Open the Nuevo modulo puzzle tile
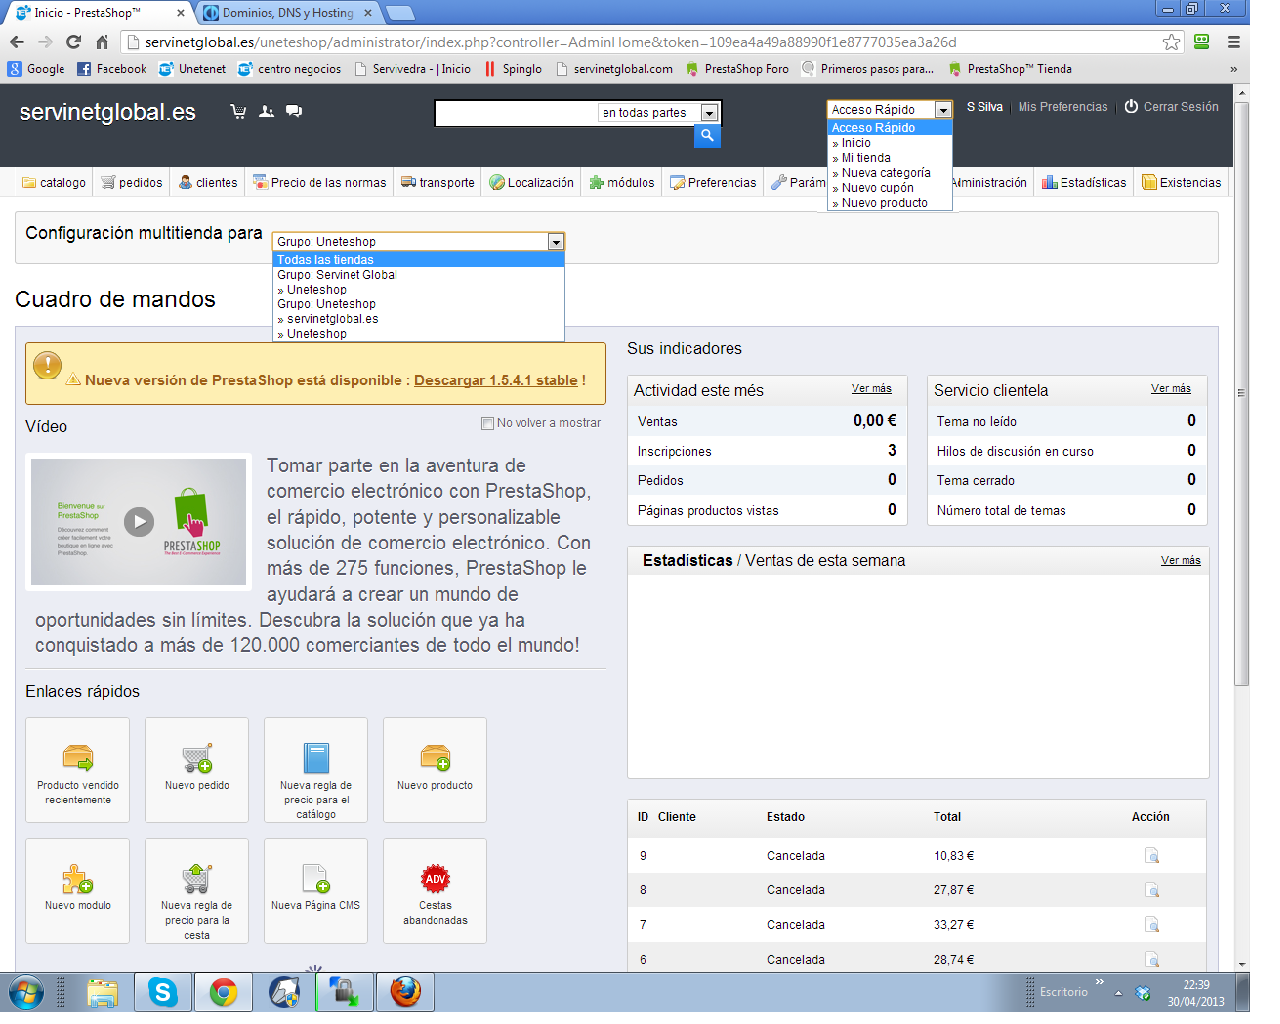Screen dimensions: 1280x1024 point(78,891)
